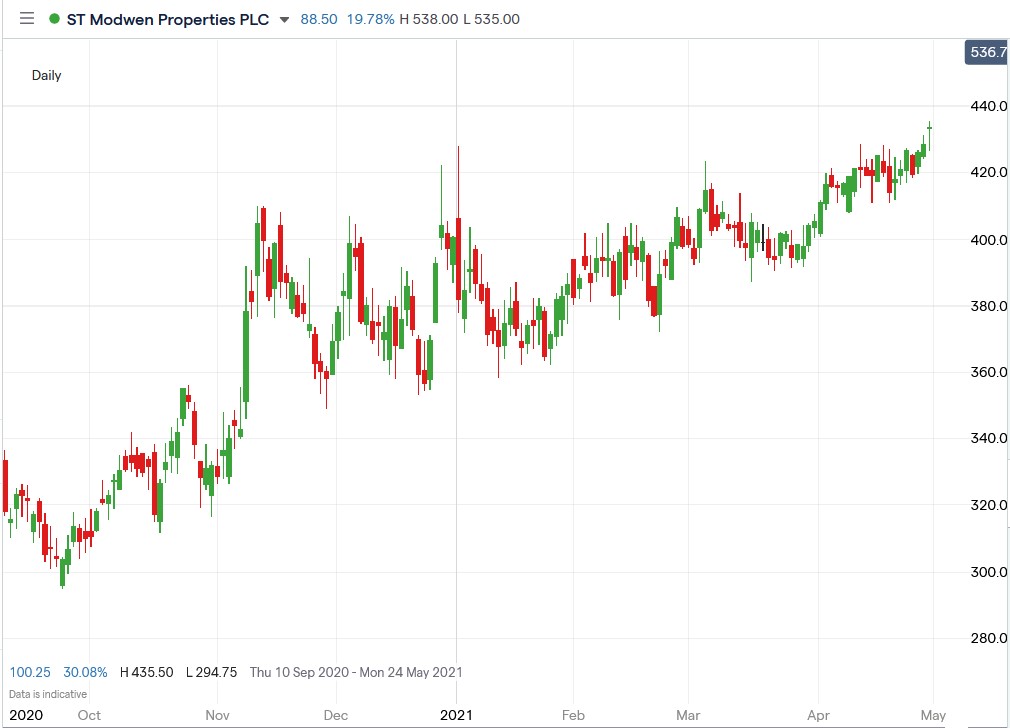Open the hamburger menu icon
The image size is (1010, 728).
(26, 18)
